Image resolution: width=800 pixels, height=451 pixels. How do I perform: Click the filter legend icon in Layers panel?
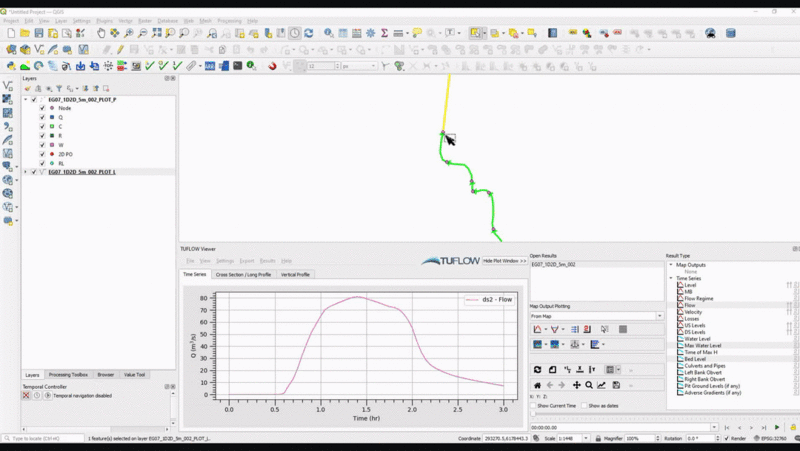click(58, 89)
